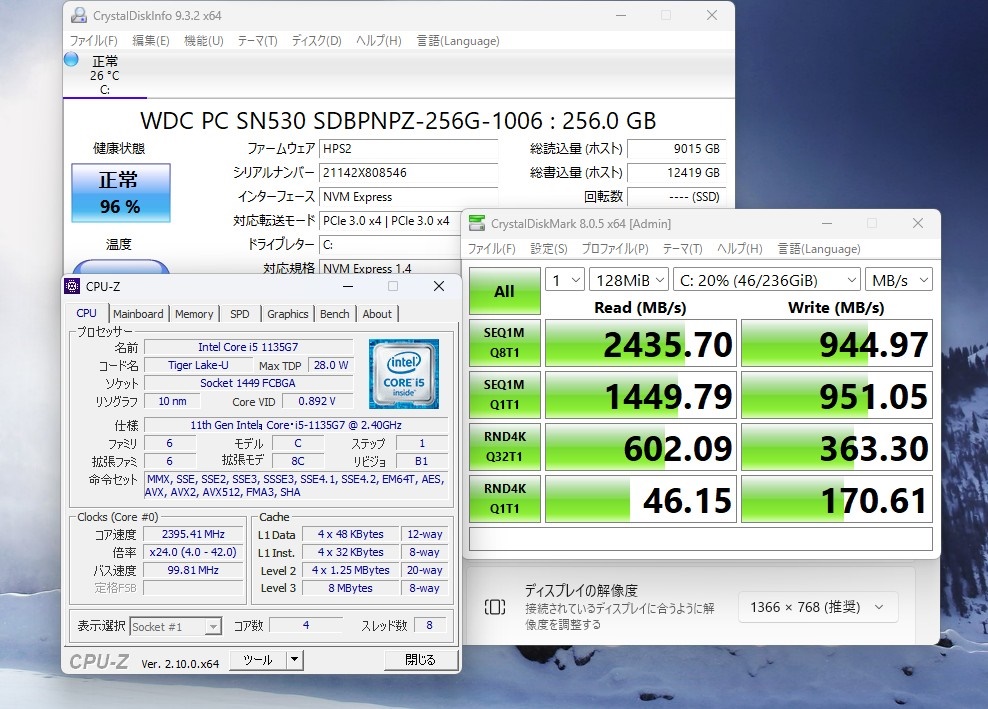The image size is (988, 709).
Task: Switch to the Graphics tab in CPU-Z
Action: (287, 314)
